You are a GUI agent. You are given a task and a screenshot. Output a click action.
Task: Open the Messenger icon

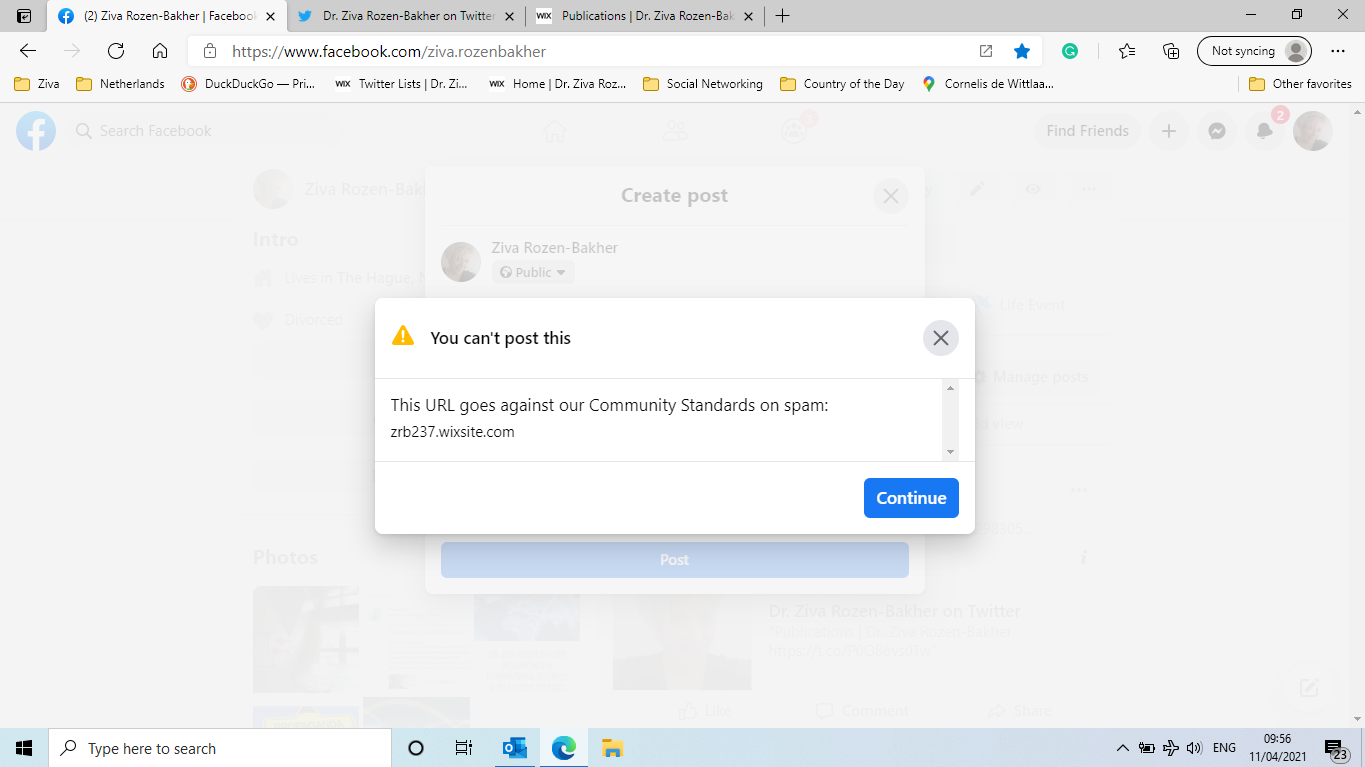pos(1216,131)
